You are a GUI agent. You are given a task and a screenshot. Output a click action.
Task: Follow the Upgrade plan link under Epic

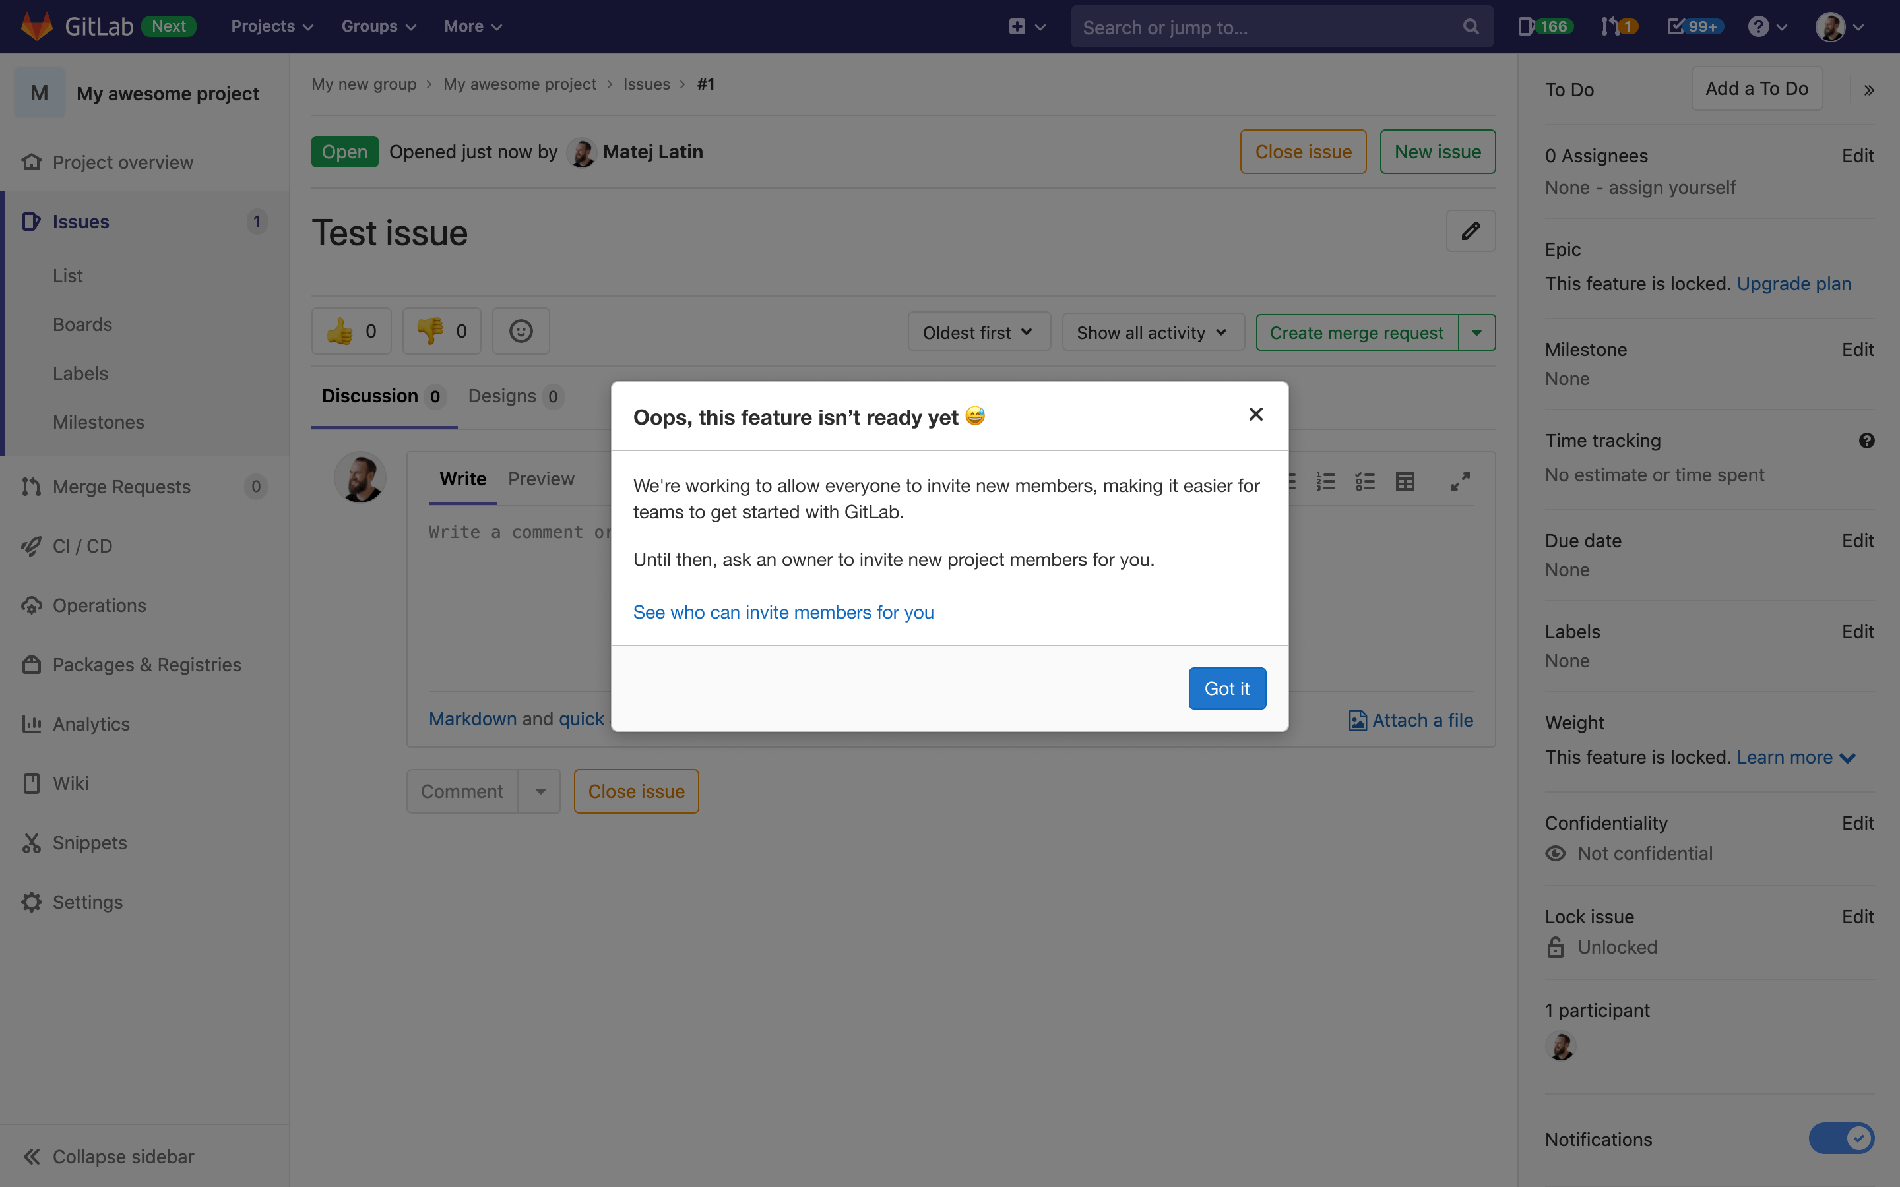point(1794,283)
